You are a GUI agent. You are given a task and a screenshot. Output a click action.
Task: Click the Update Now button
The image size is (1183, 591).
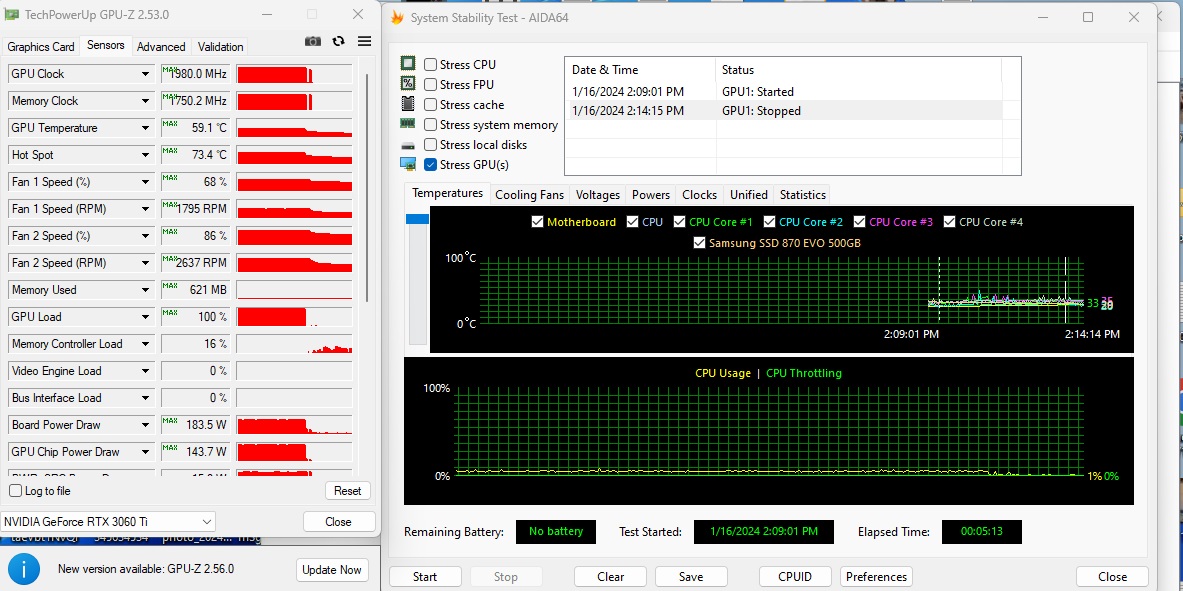[x=332, y=570]
